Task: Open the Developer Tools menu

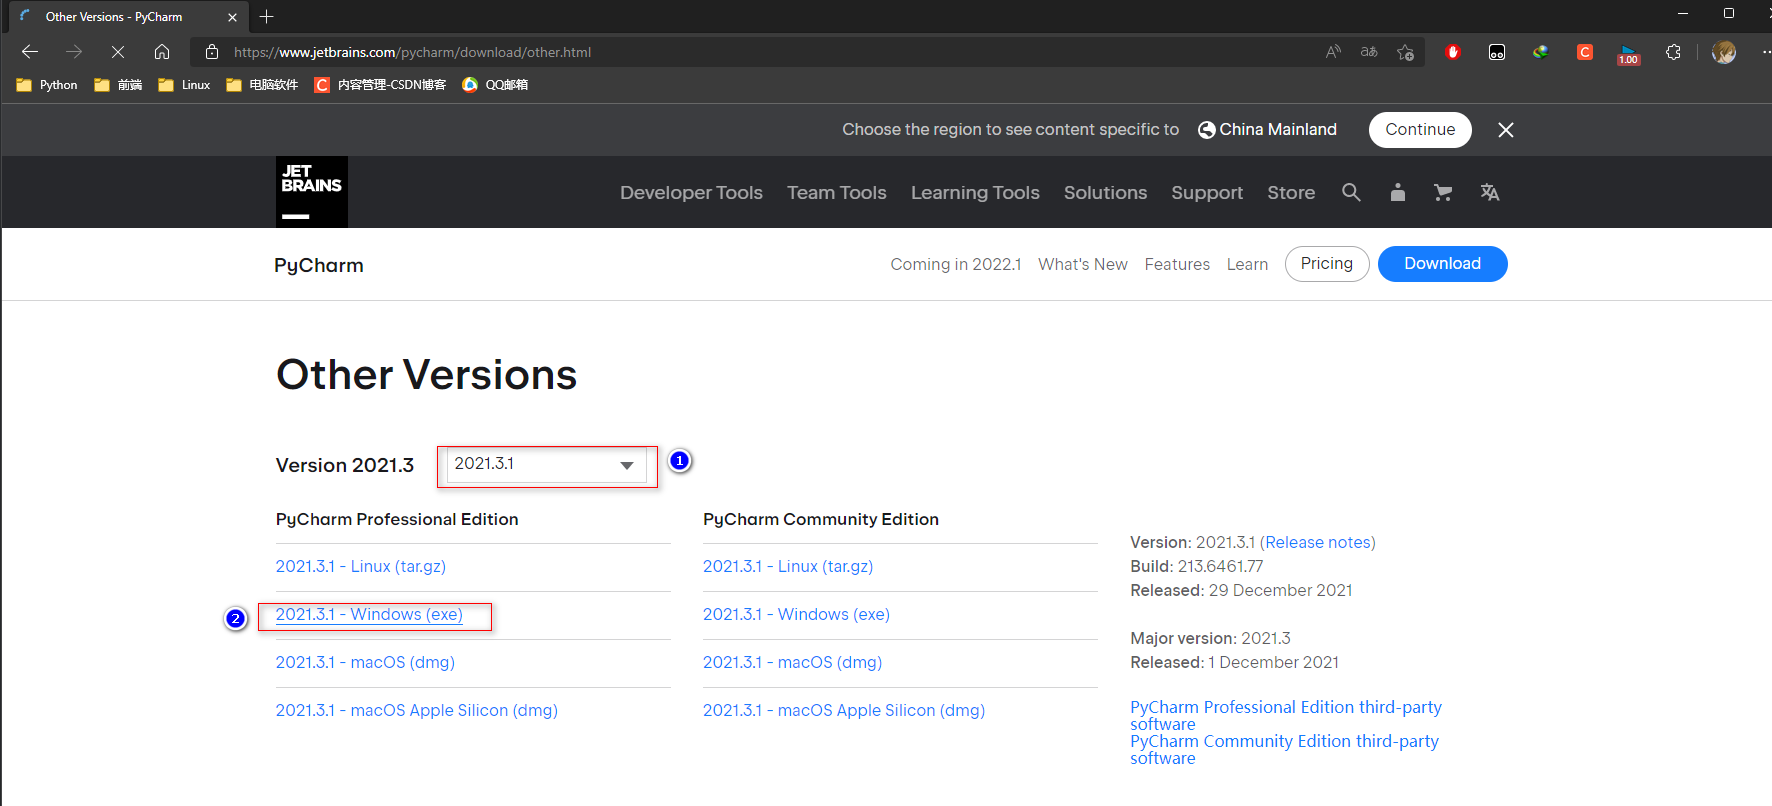Action: pyautogui.click(x=691, y=193)
